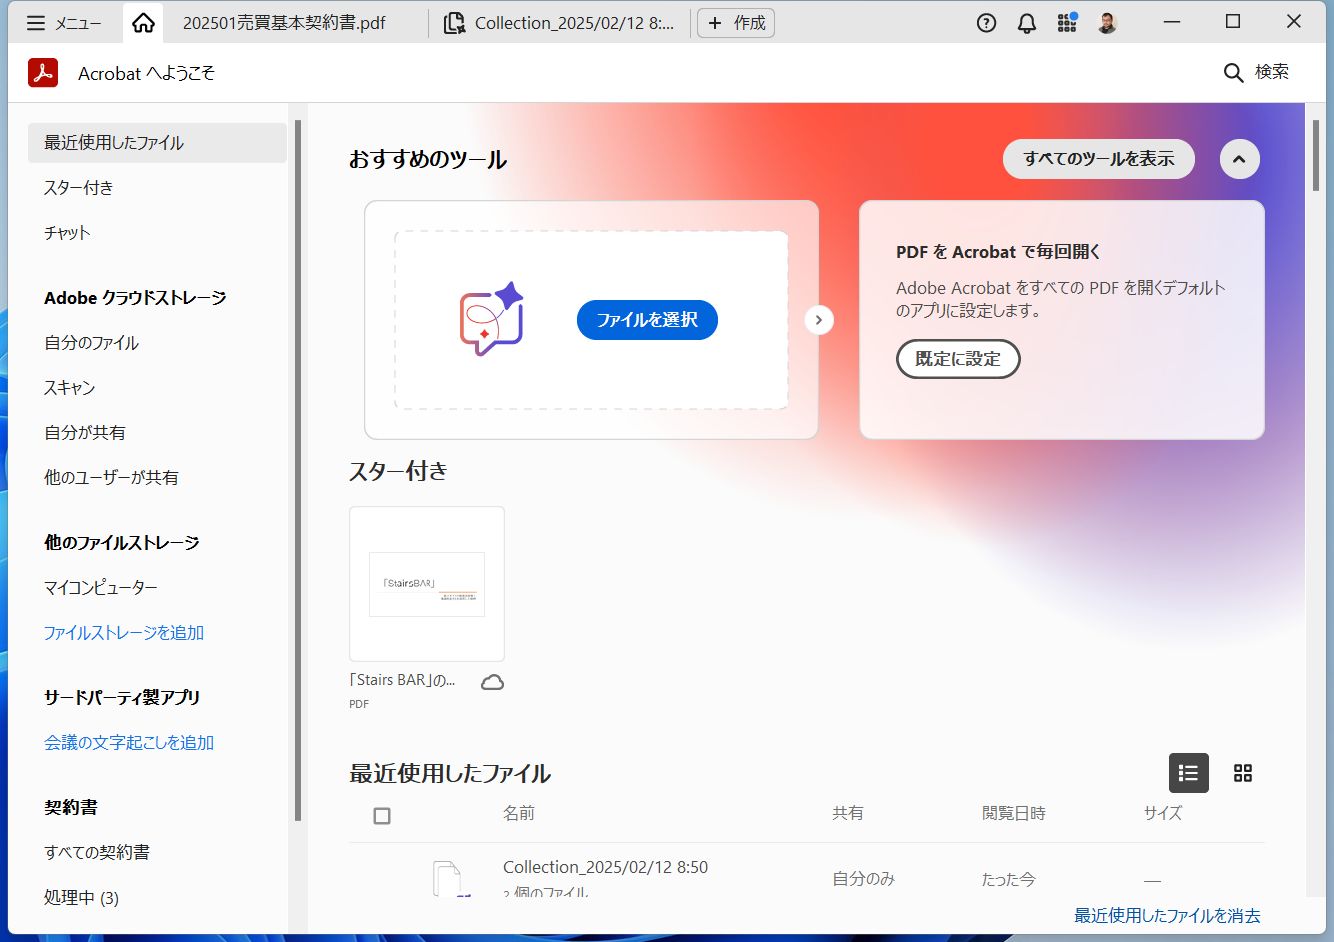Screen dimensions: 1334x942
Task: Switch to 202501売買基本契約書.pdf tab
Action: (x=284, y=23)
